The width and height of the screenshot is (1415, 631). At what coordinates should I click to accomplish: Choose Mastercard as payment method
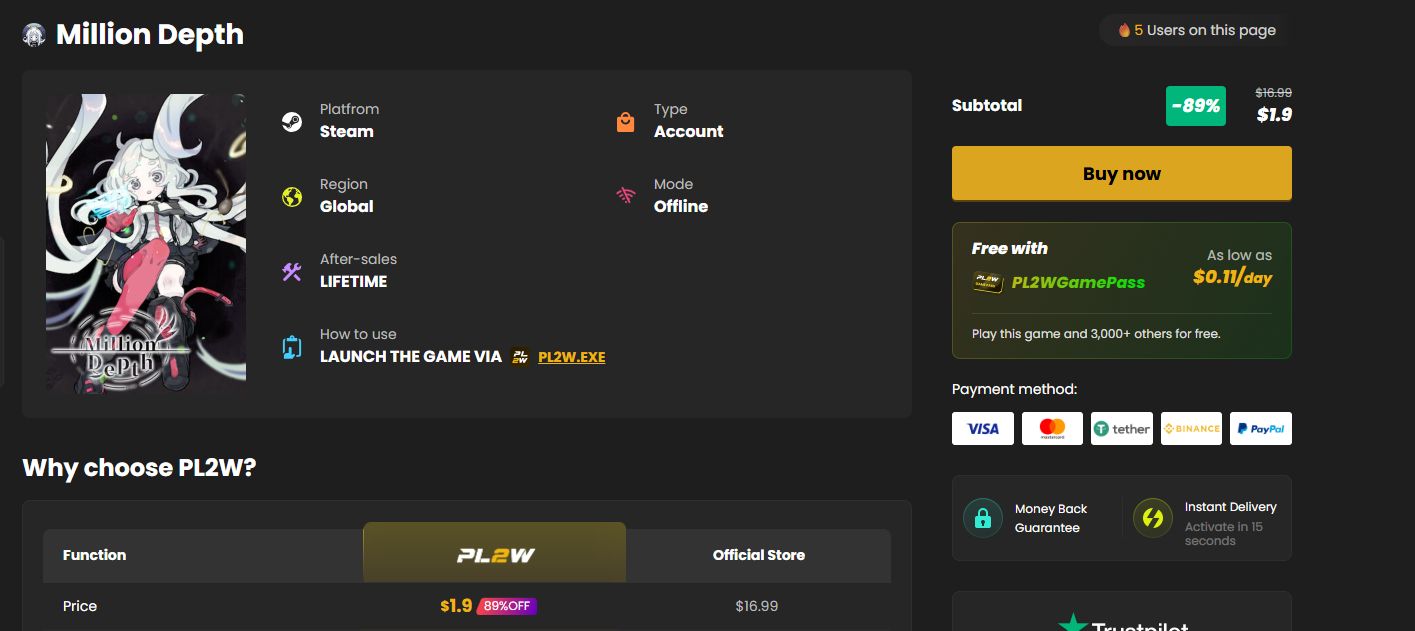point(1052,429)
